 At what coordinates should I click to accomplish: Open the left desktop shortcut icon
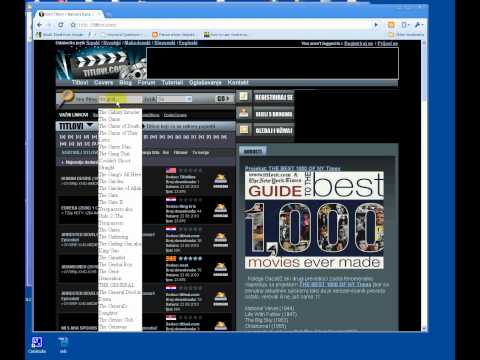point(37,345)
